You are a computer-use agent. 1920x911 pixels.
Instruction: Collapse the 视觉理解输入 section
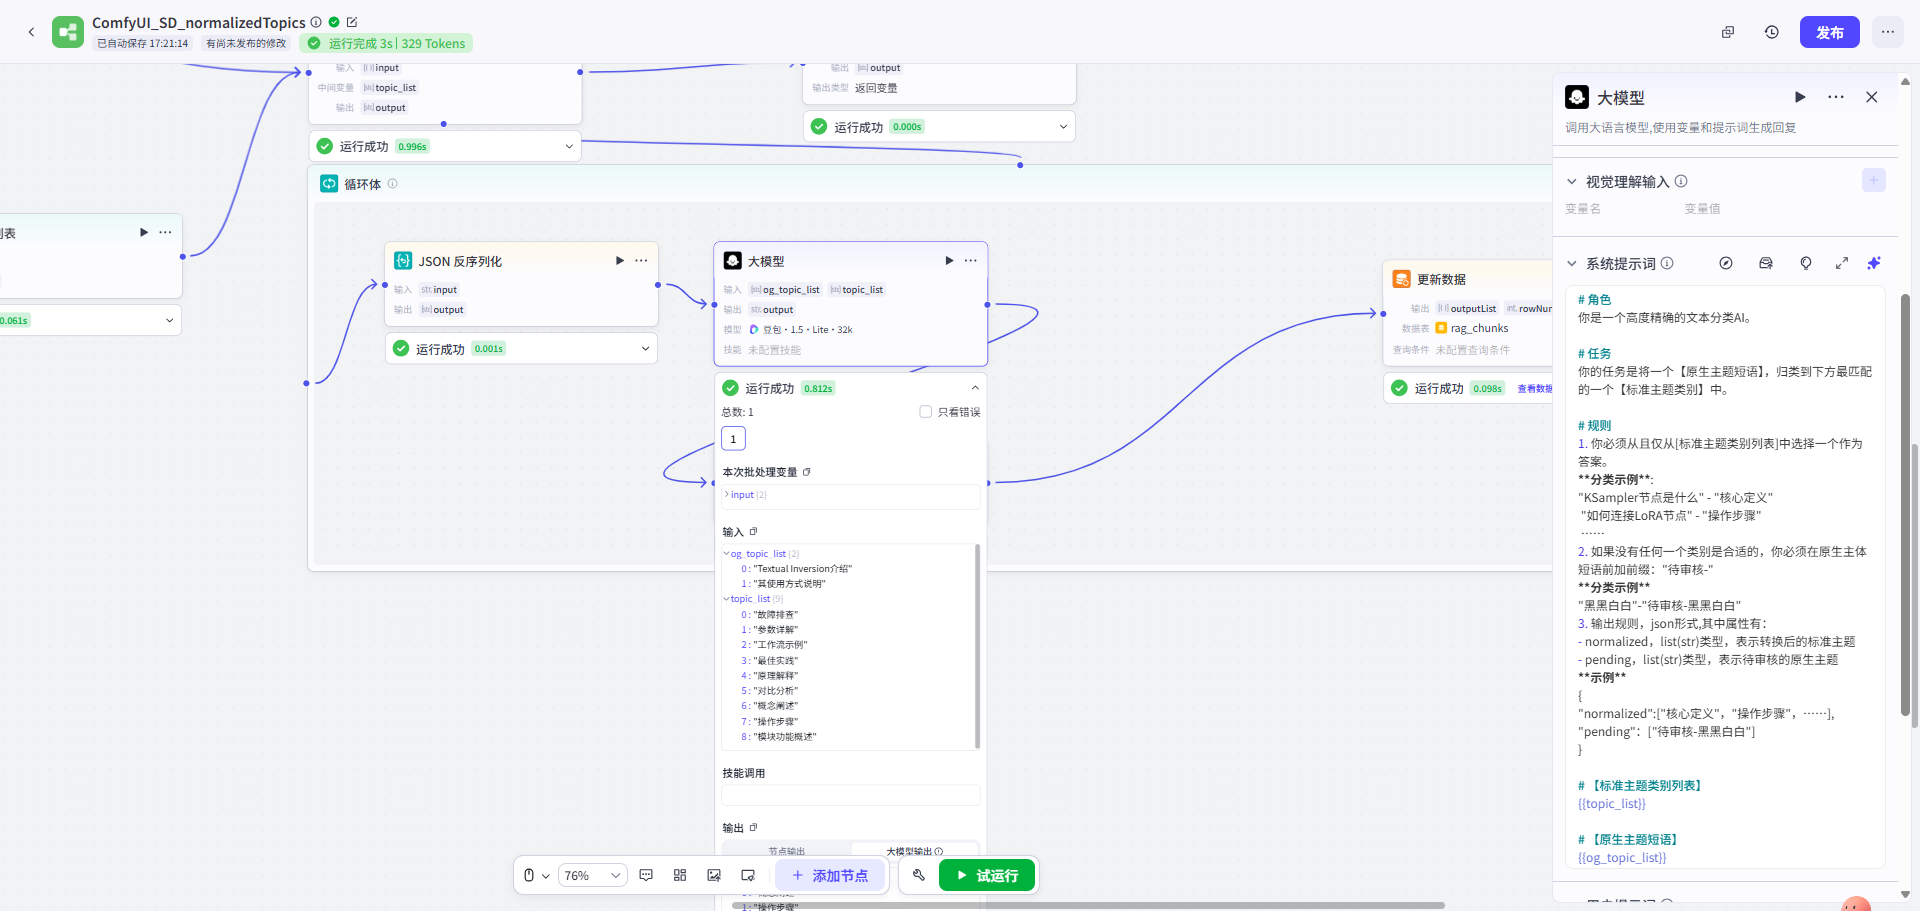(x=1571, y=182)
